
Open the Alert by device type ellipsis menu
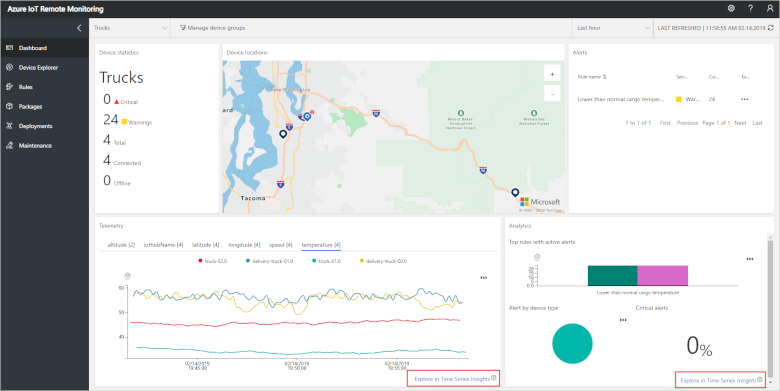623,320
